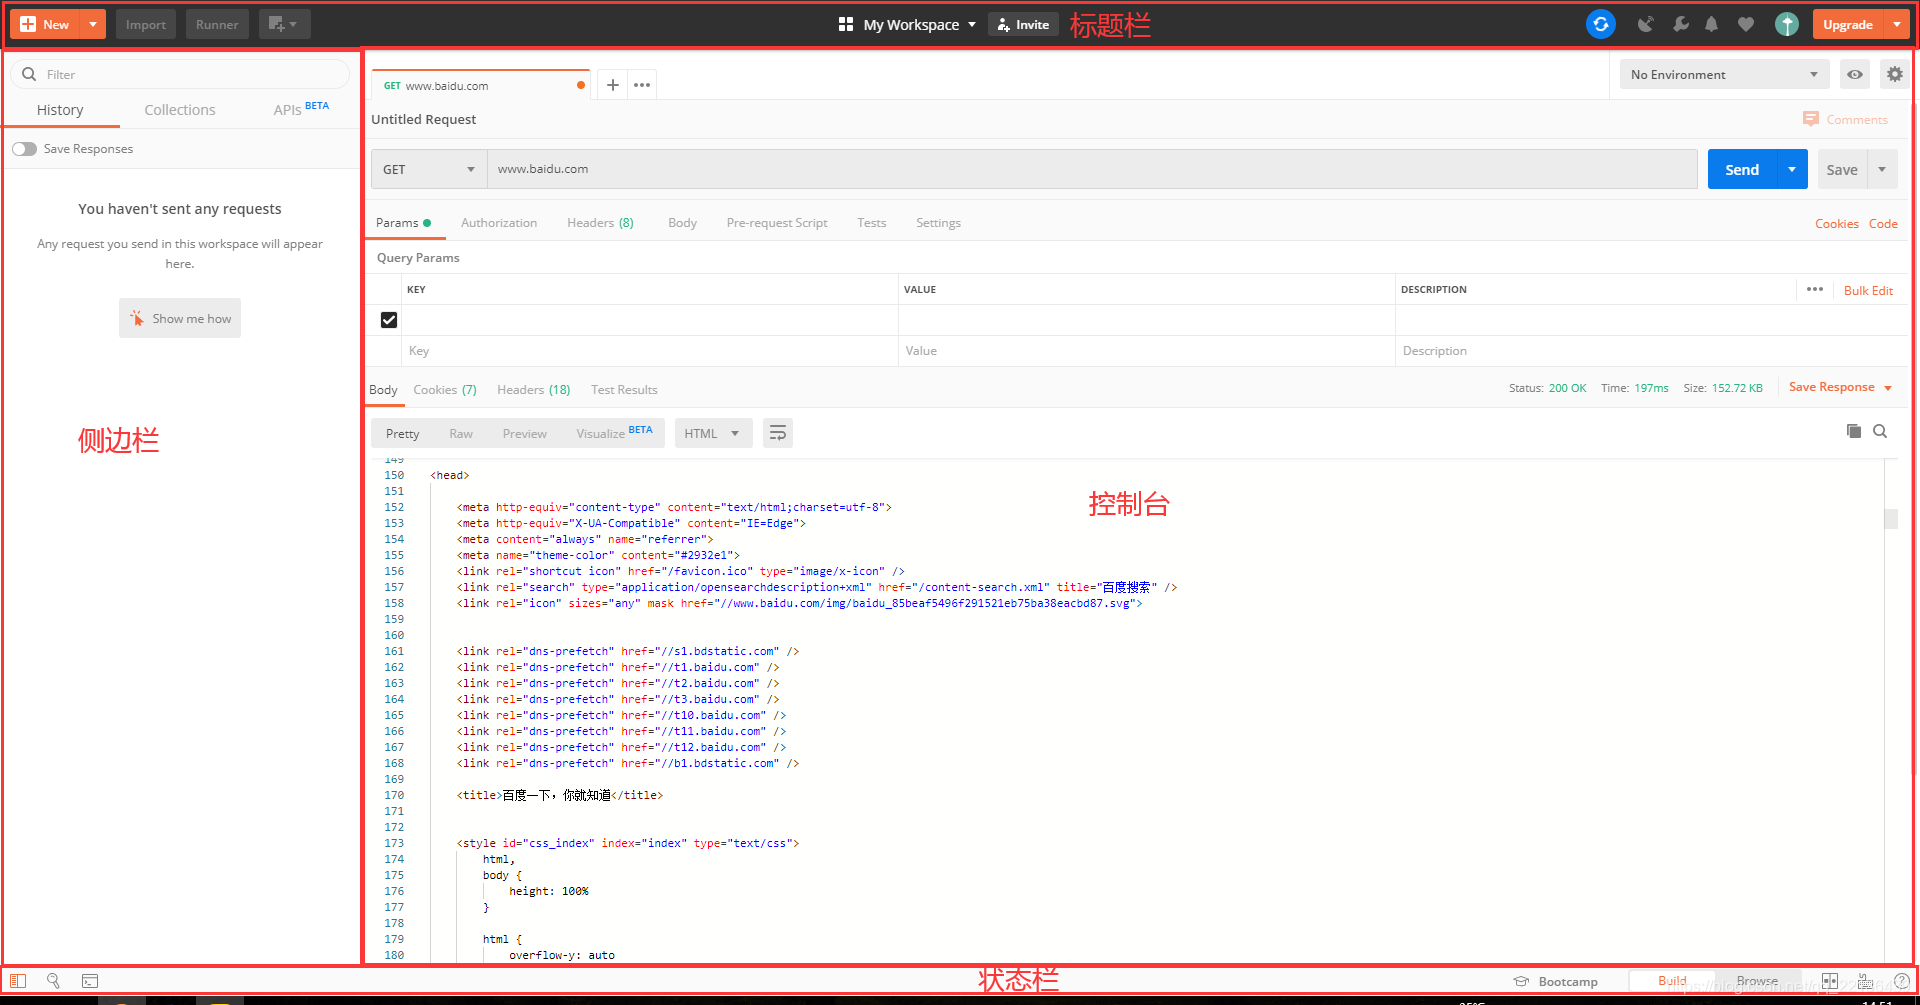Click the Cookies link beside Code
1920x1005 pixels.
point(1837,224)
